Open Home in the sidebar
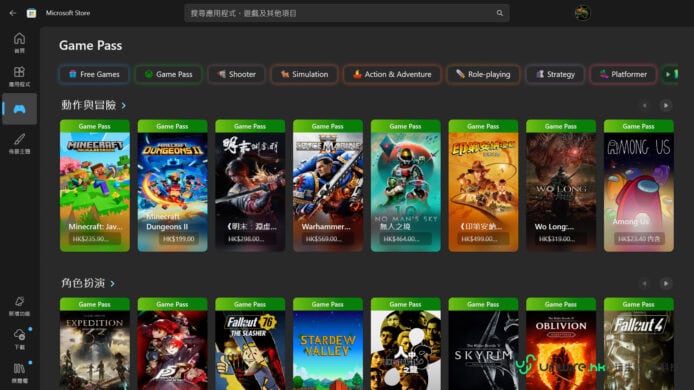The height and width of the screenshot is (390, 694). coord(19,43)
